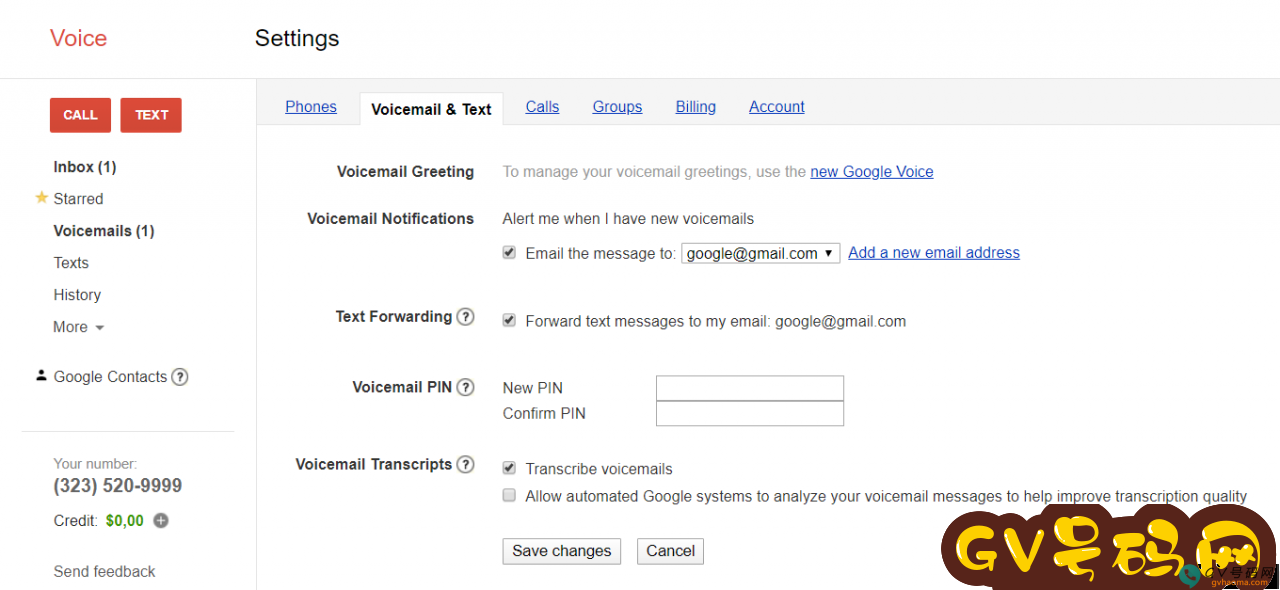Follow the new Google Voice link
Viewport: 1280px width, 590px height.
pos(872,172)
